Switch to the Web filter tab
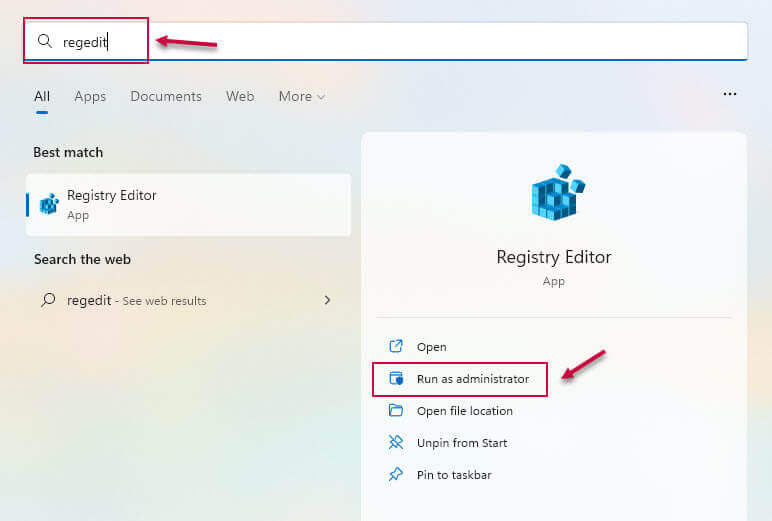 240,96
